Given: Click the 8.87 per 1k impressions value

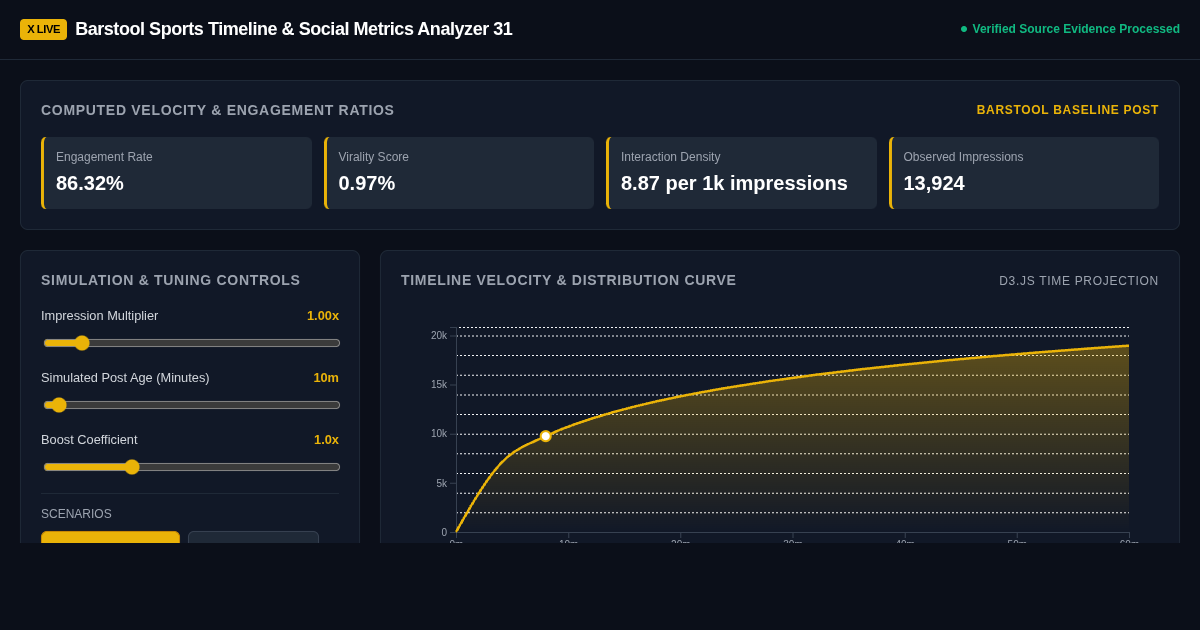Looking at the screenshot, I should tap(734, 183).
